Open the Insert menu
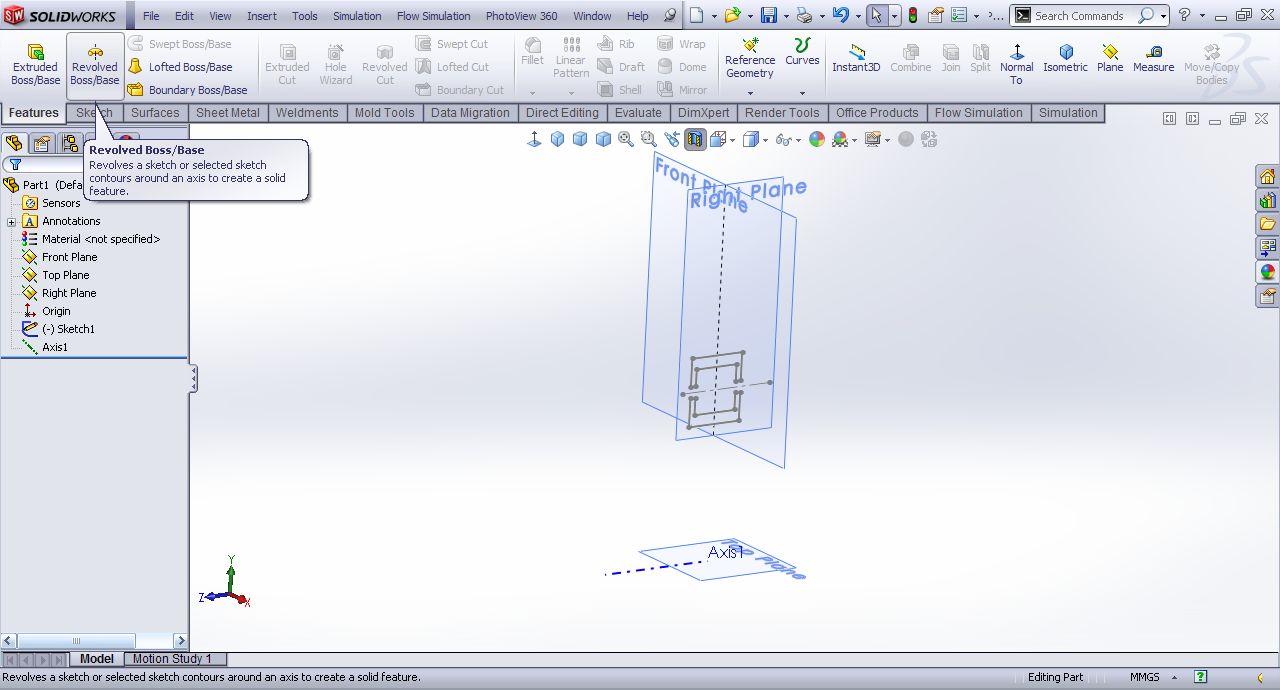This screenshot has height=690, width=1280. 262,16
